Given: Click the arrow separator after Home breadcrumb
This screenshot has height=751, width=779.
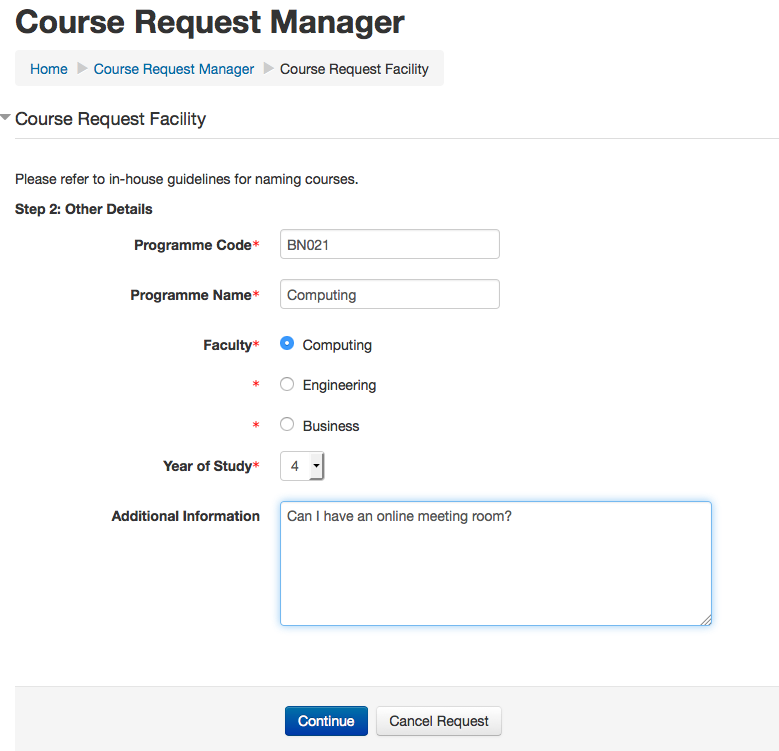Looking at the screenshot, I should coord(82,69).
